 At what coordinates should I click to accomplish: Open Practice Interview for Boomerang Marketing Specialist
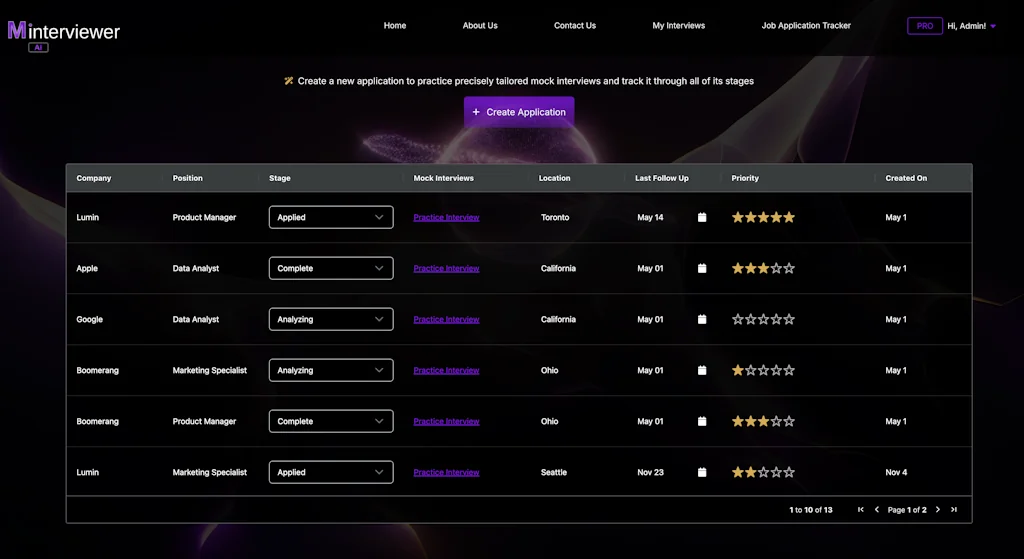pos(446,370)
